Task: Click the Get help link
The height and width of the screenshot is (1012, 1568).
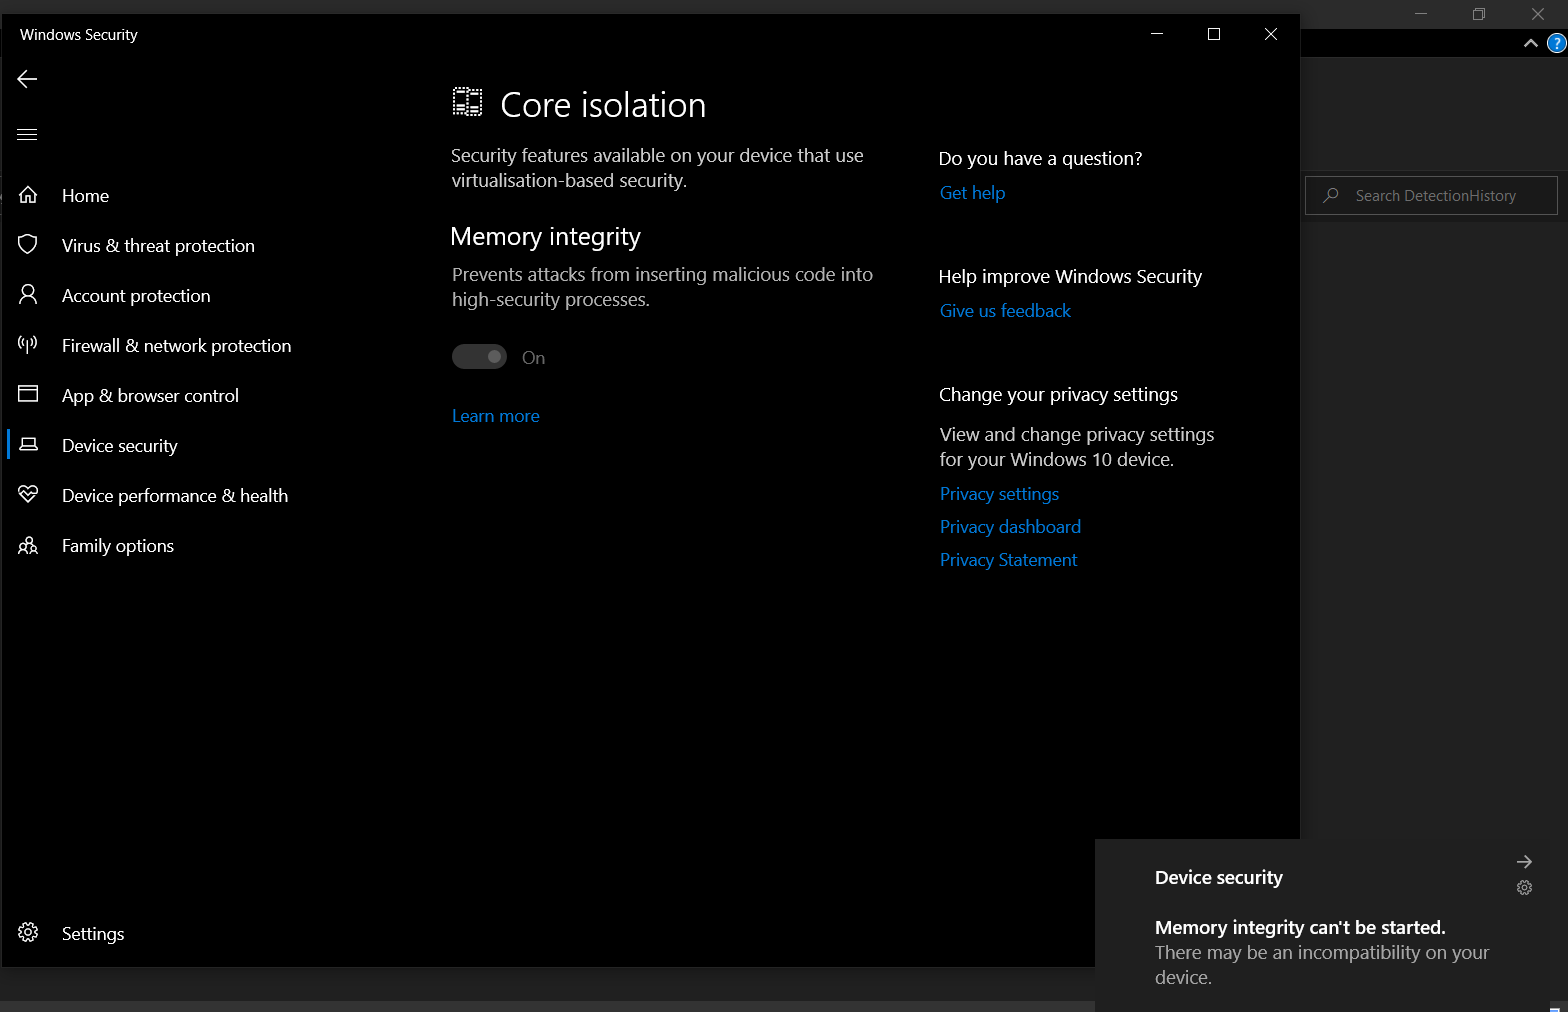Action: 972,193
